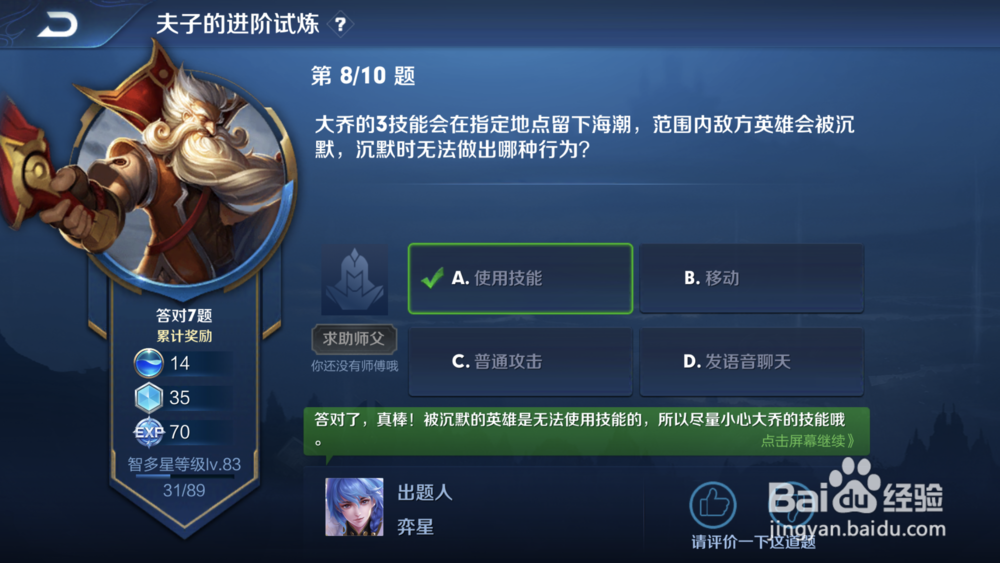Tap the blue orb reward icon
This screenshot has width=1000, height=563.
pos(149,363)
